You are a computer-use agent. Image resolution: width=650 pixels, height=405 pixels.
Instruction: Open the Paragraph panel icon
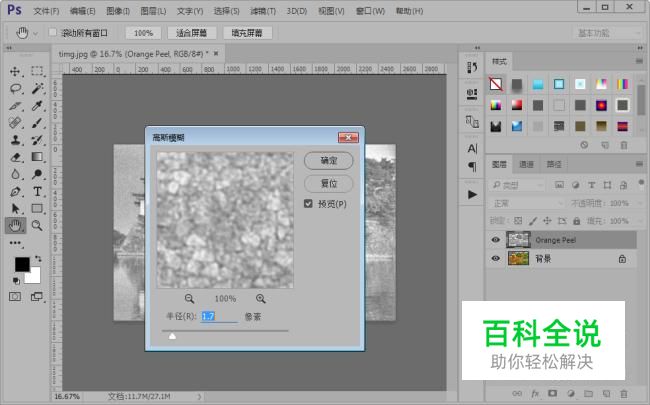coord(472,167)
